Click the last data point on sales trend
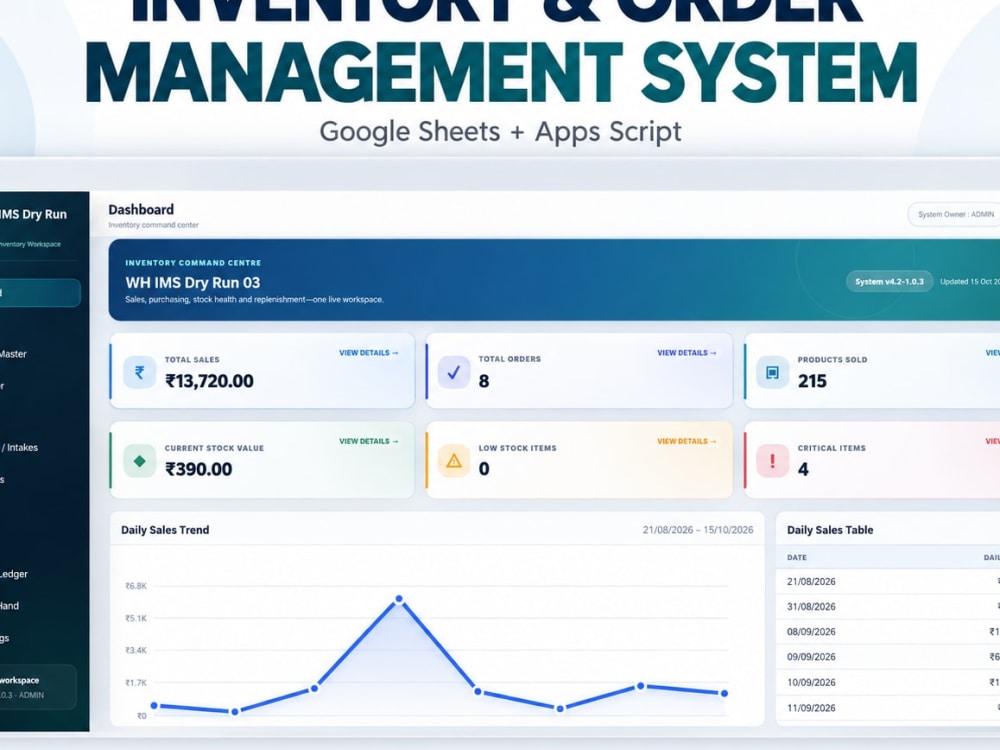Screen dimensions: 1000x750 pyautogui.click(x=724, y=693)
